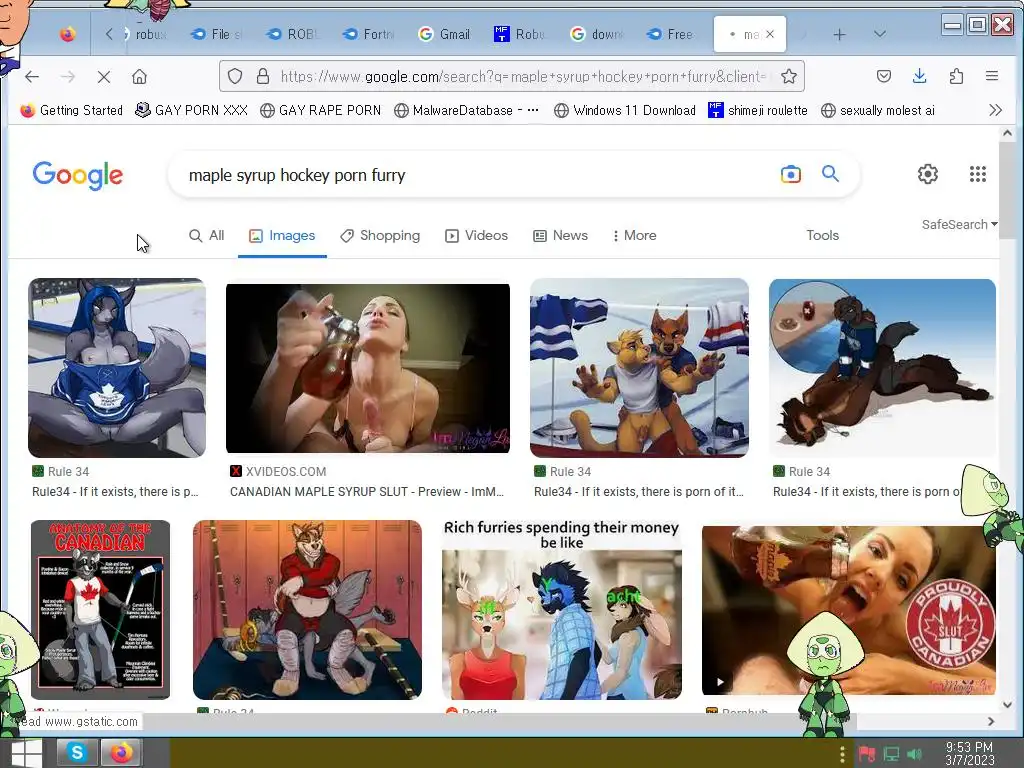Screen dimensions: 1024x768
Task: Open Google quick settings gear
Action: click(927, 174)
